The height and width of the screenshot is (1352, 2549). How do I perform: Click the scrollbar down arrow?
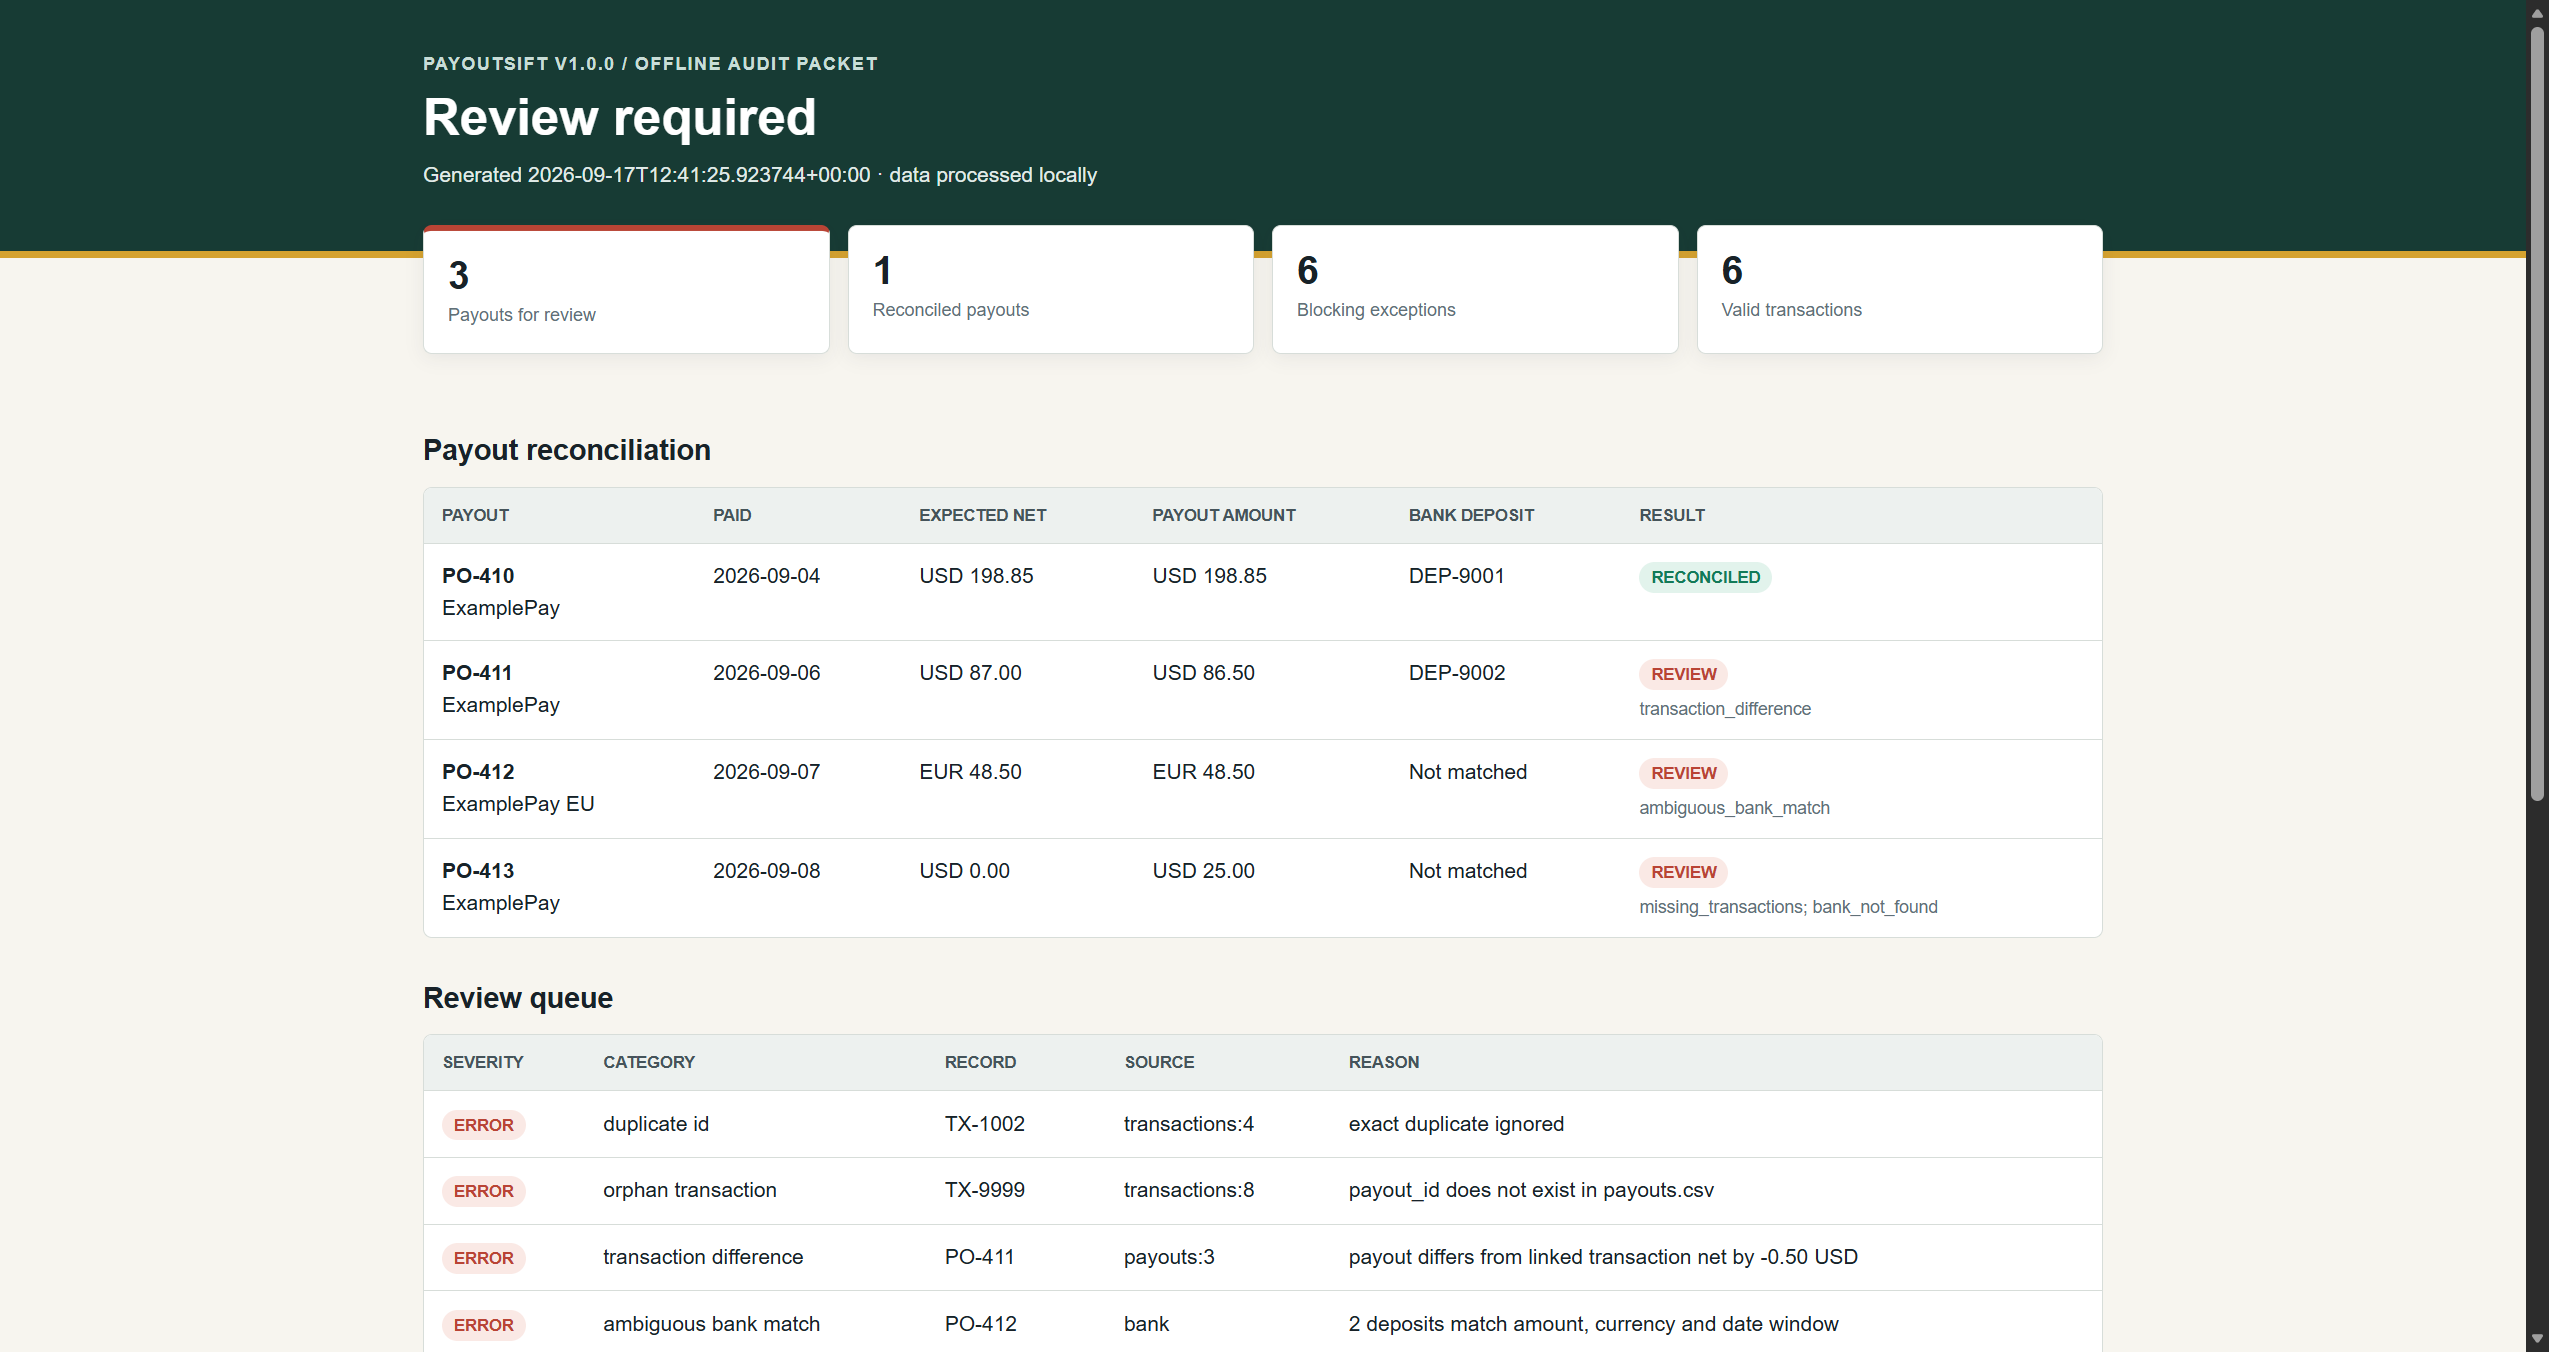tap(2537, 1338)
